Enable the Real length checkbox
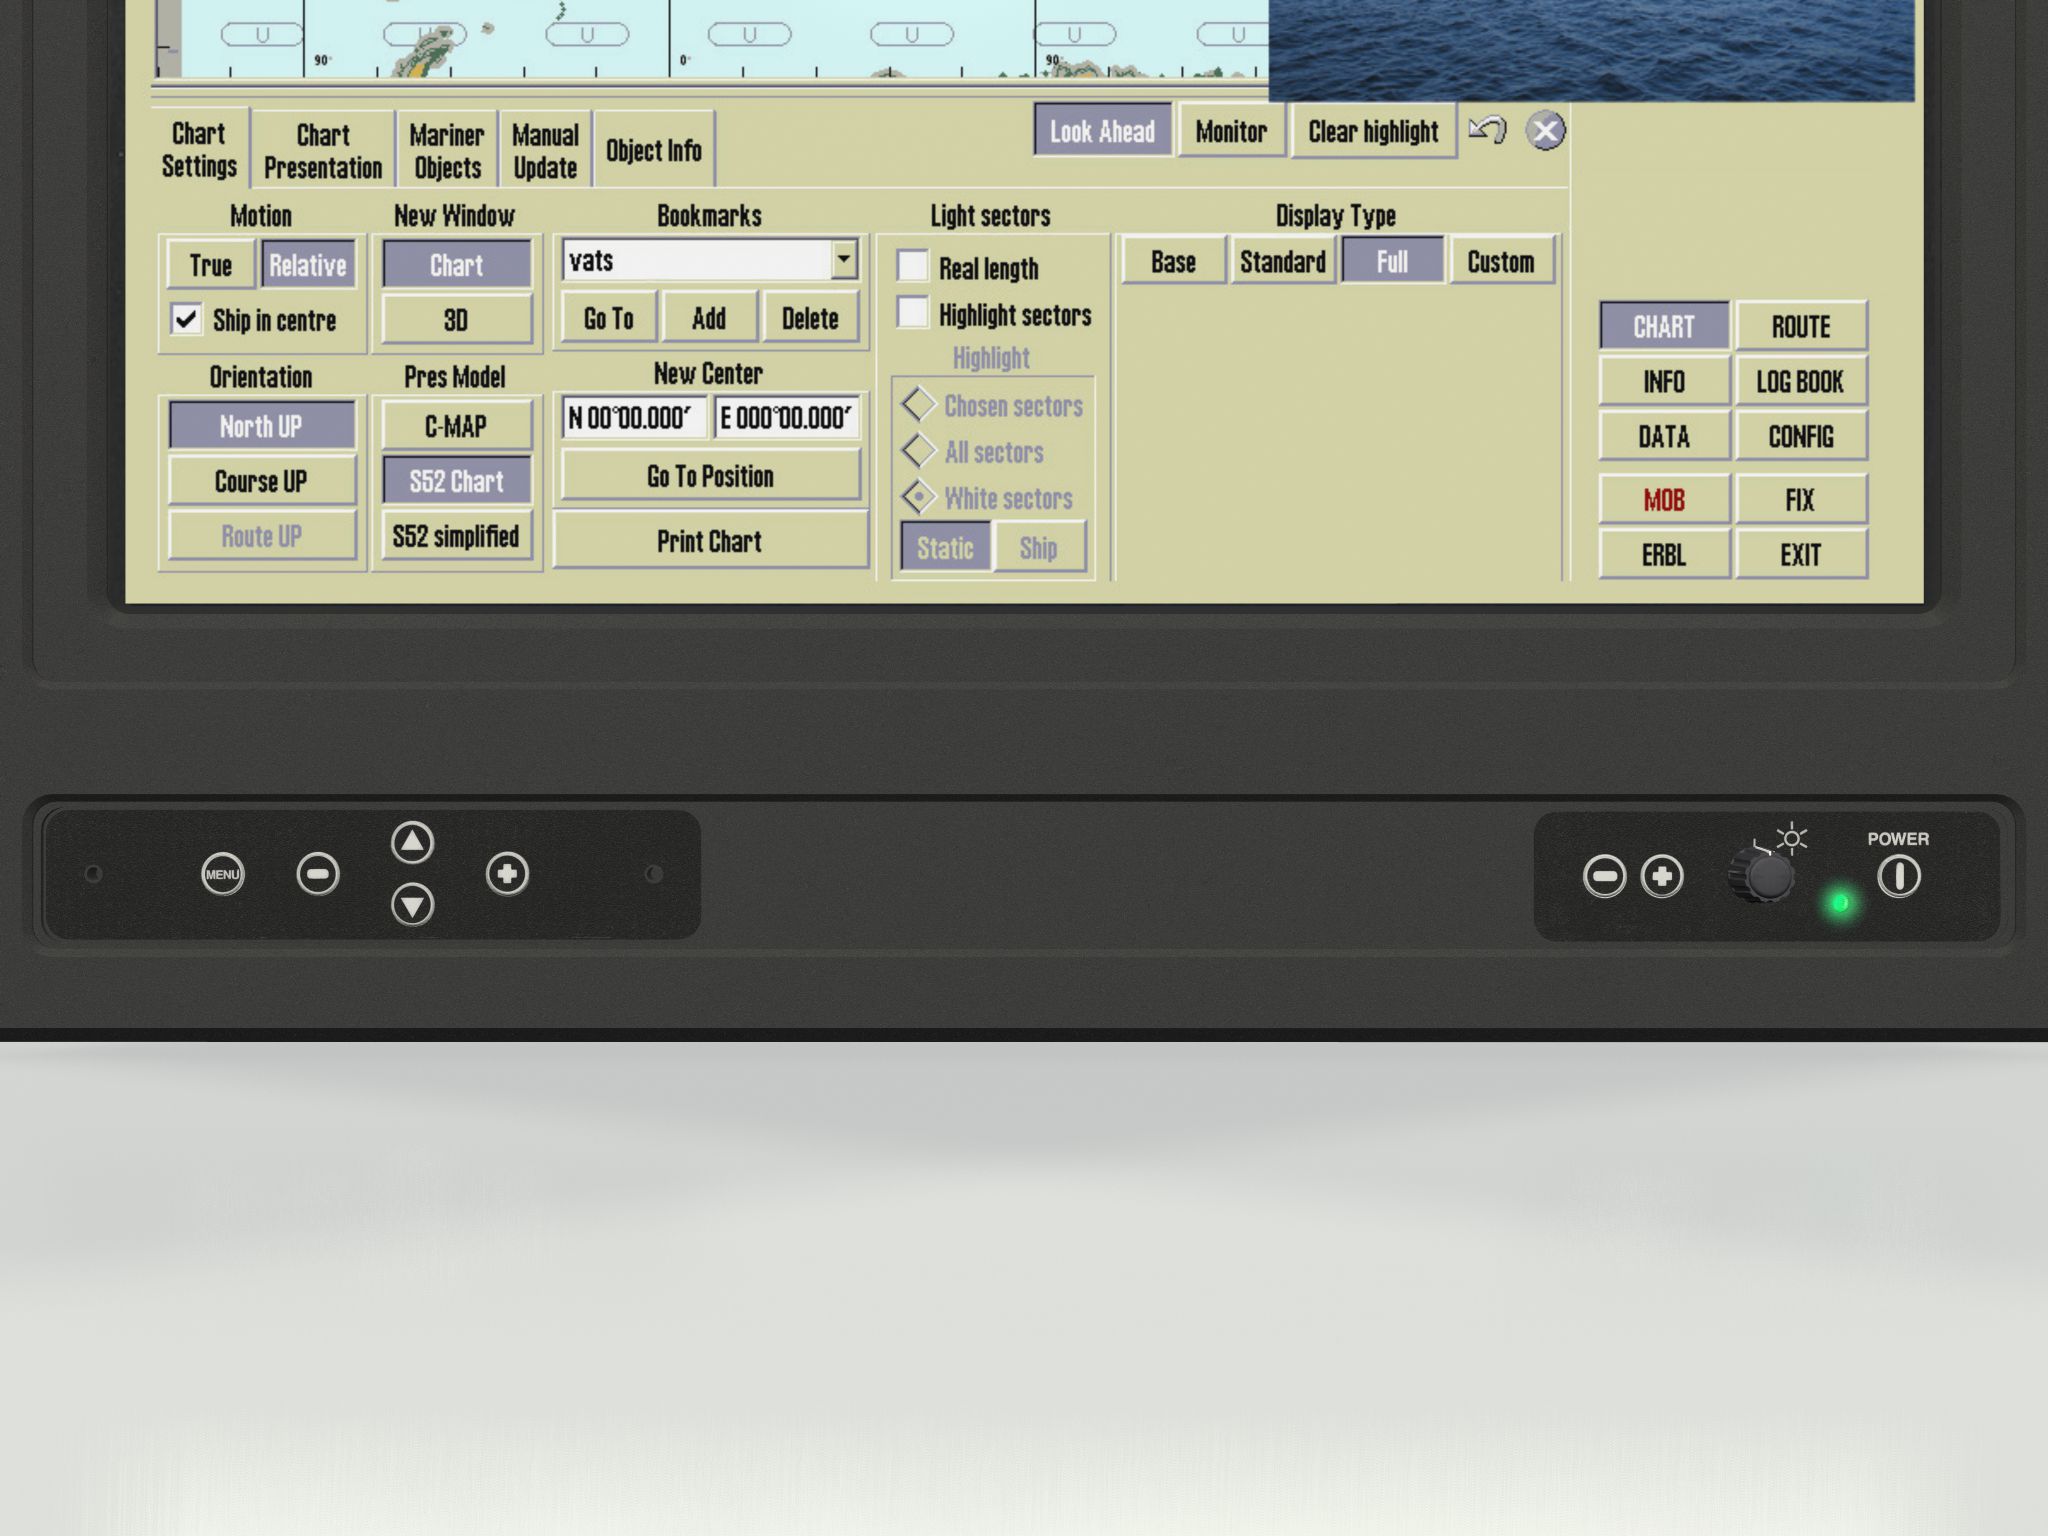 click(912, 266)
